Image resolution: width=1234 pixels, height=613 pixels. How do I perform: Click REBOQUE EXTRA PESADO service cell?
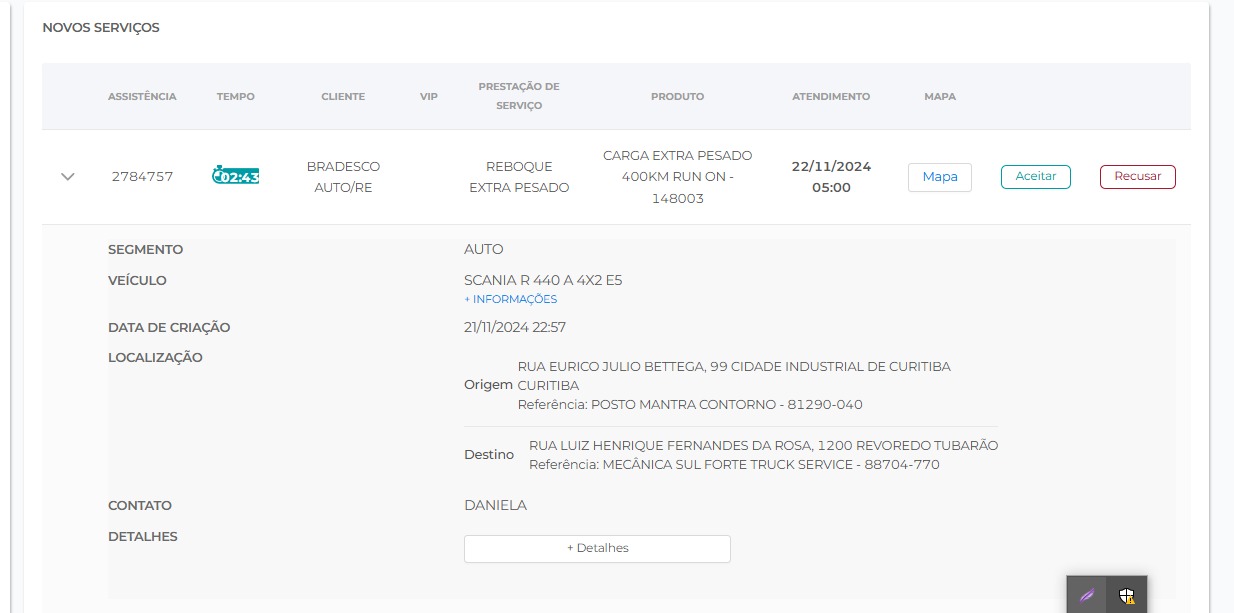tap(519, 177)
